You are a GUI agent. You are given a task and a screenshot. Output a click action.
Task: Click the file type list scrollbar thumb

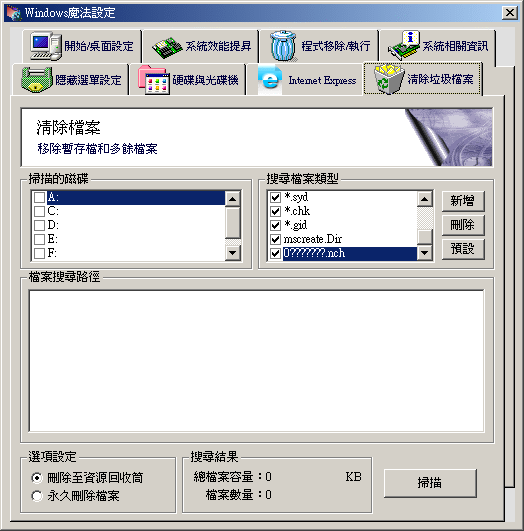tap(425, 236)
